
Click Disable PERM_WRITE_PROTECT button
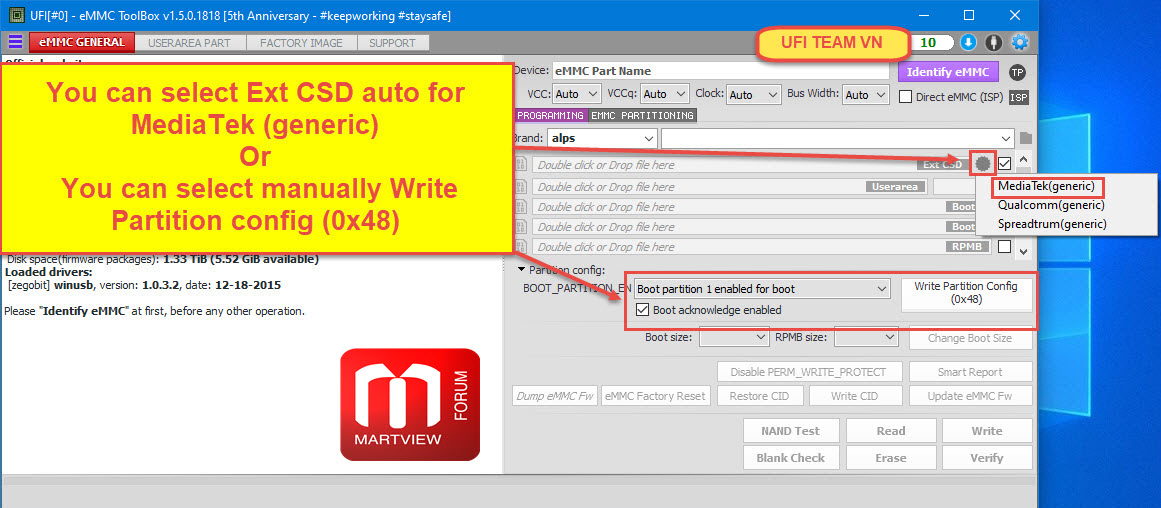click(x=810, y=372)
